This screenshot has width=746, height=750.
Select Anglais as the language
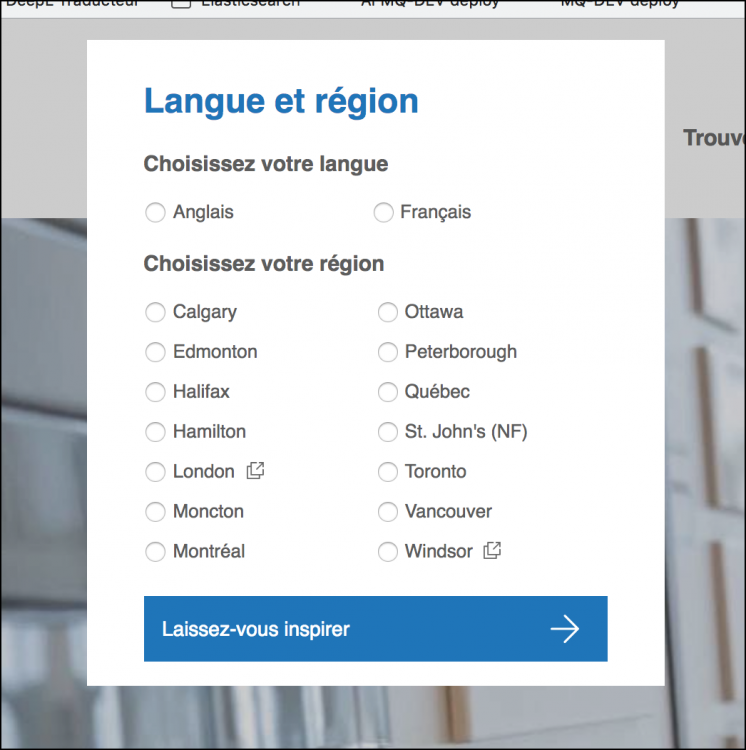(155, 212)
